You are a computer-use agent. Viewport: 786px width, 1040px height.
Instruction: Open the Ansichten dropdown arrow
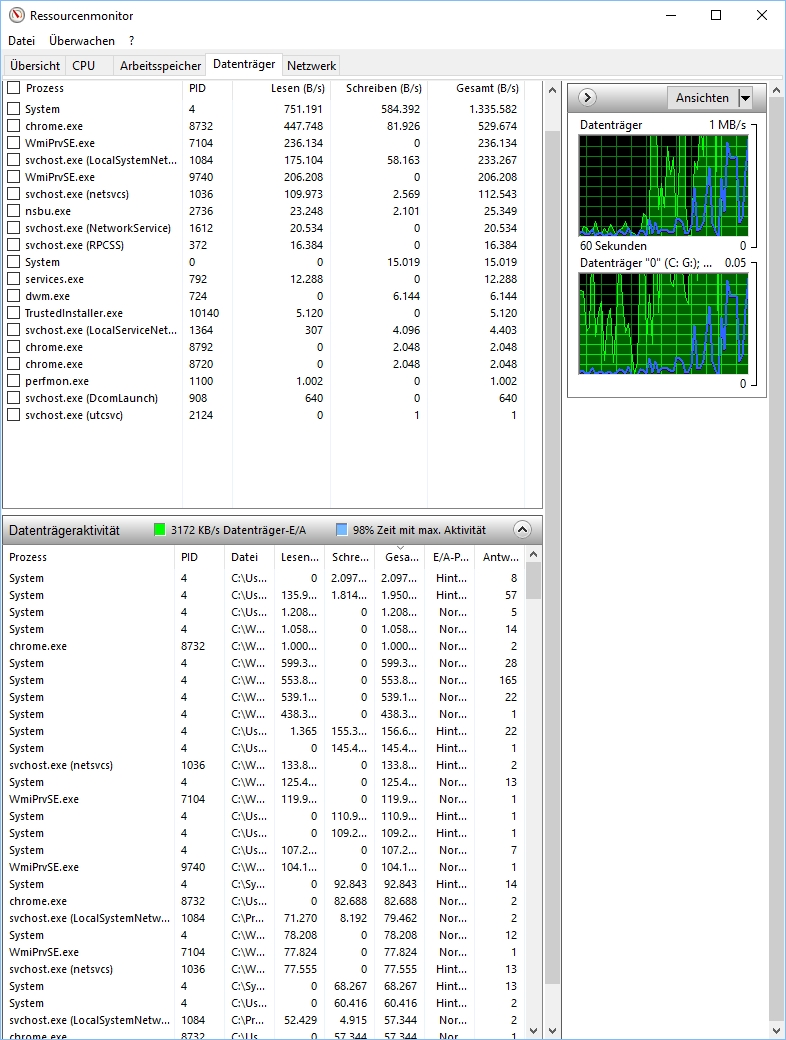tap(746, 98)
